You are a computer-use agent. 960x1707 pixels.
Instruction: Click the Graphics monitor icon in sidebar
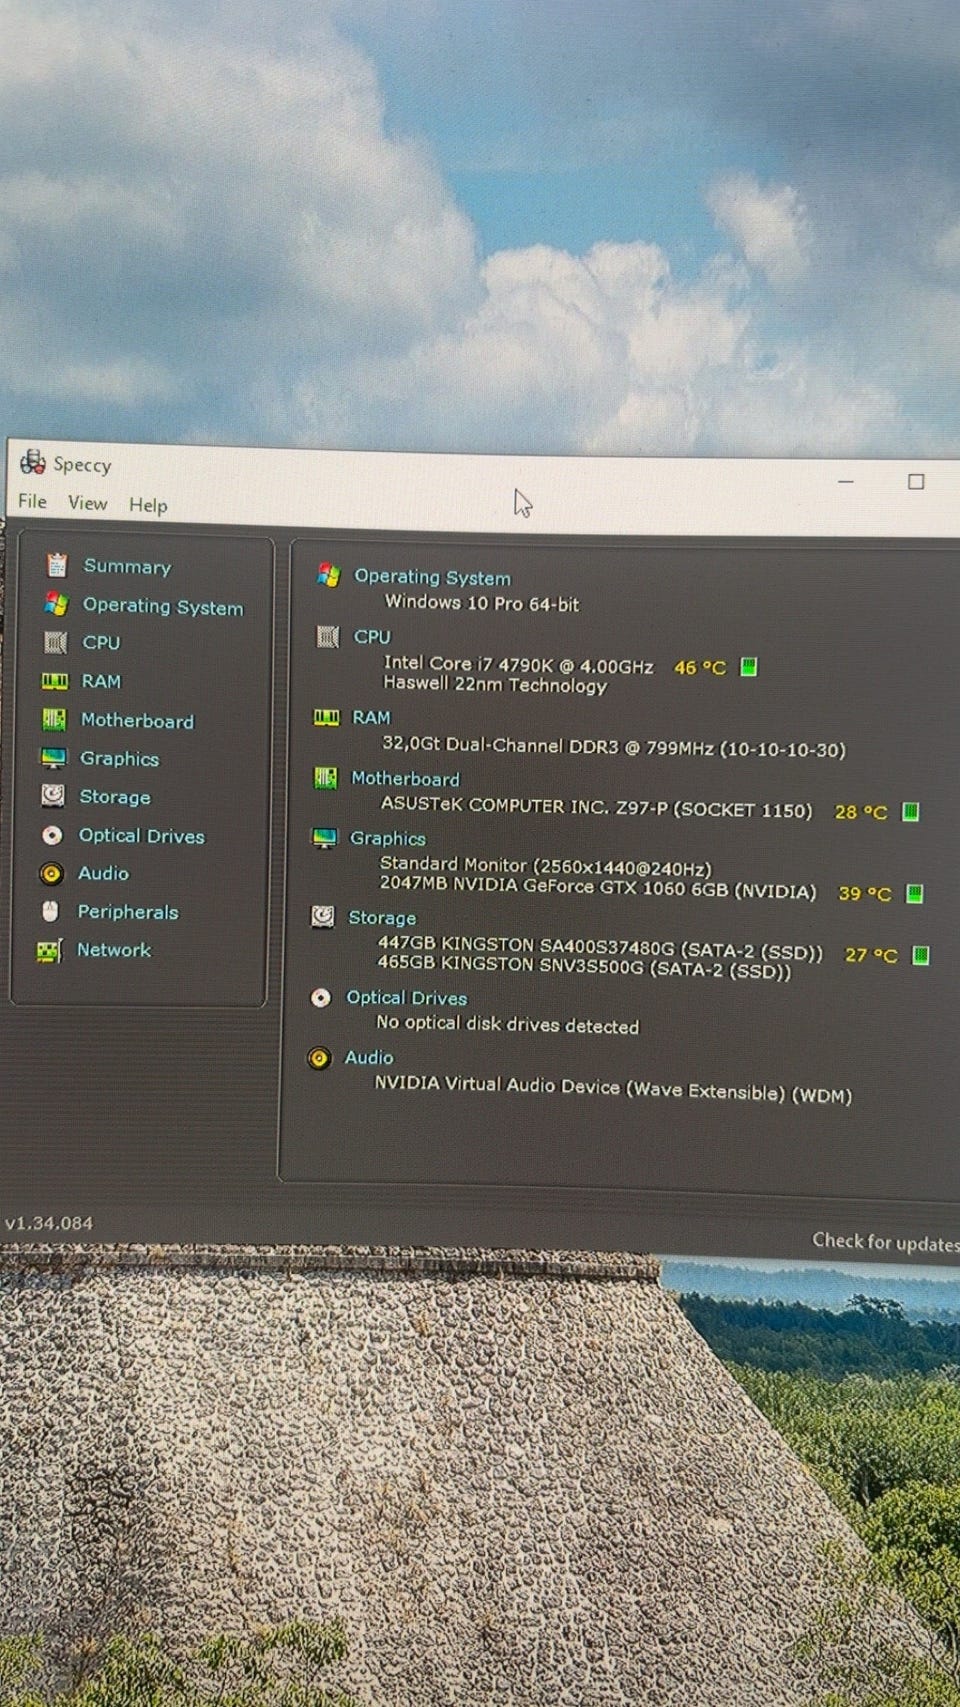click(x=53, y=758)
